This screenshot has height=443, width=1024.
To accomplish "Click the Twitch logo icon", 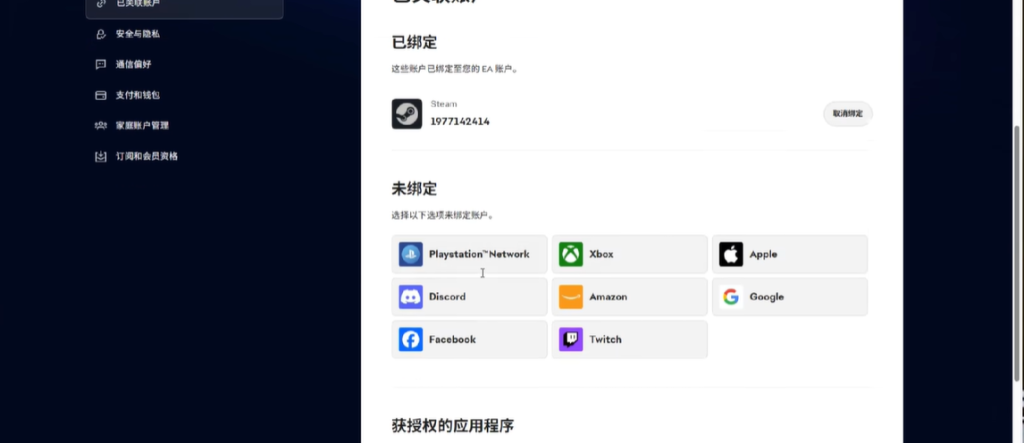I will point(571,340).
